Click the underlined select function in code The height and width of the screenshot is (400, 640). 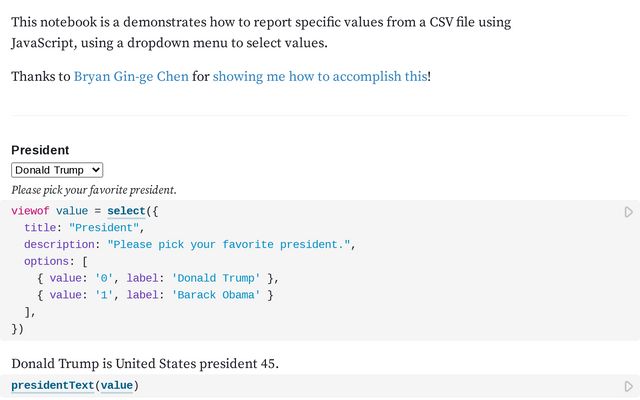[x=126, y=211]
